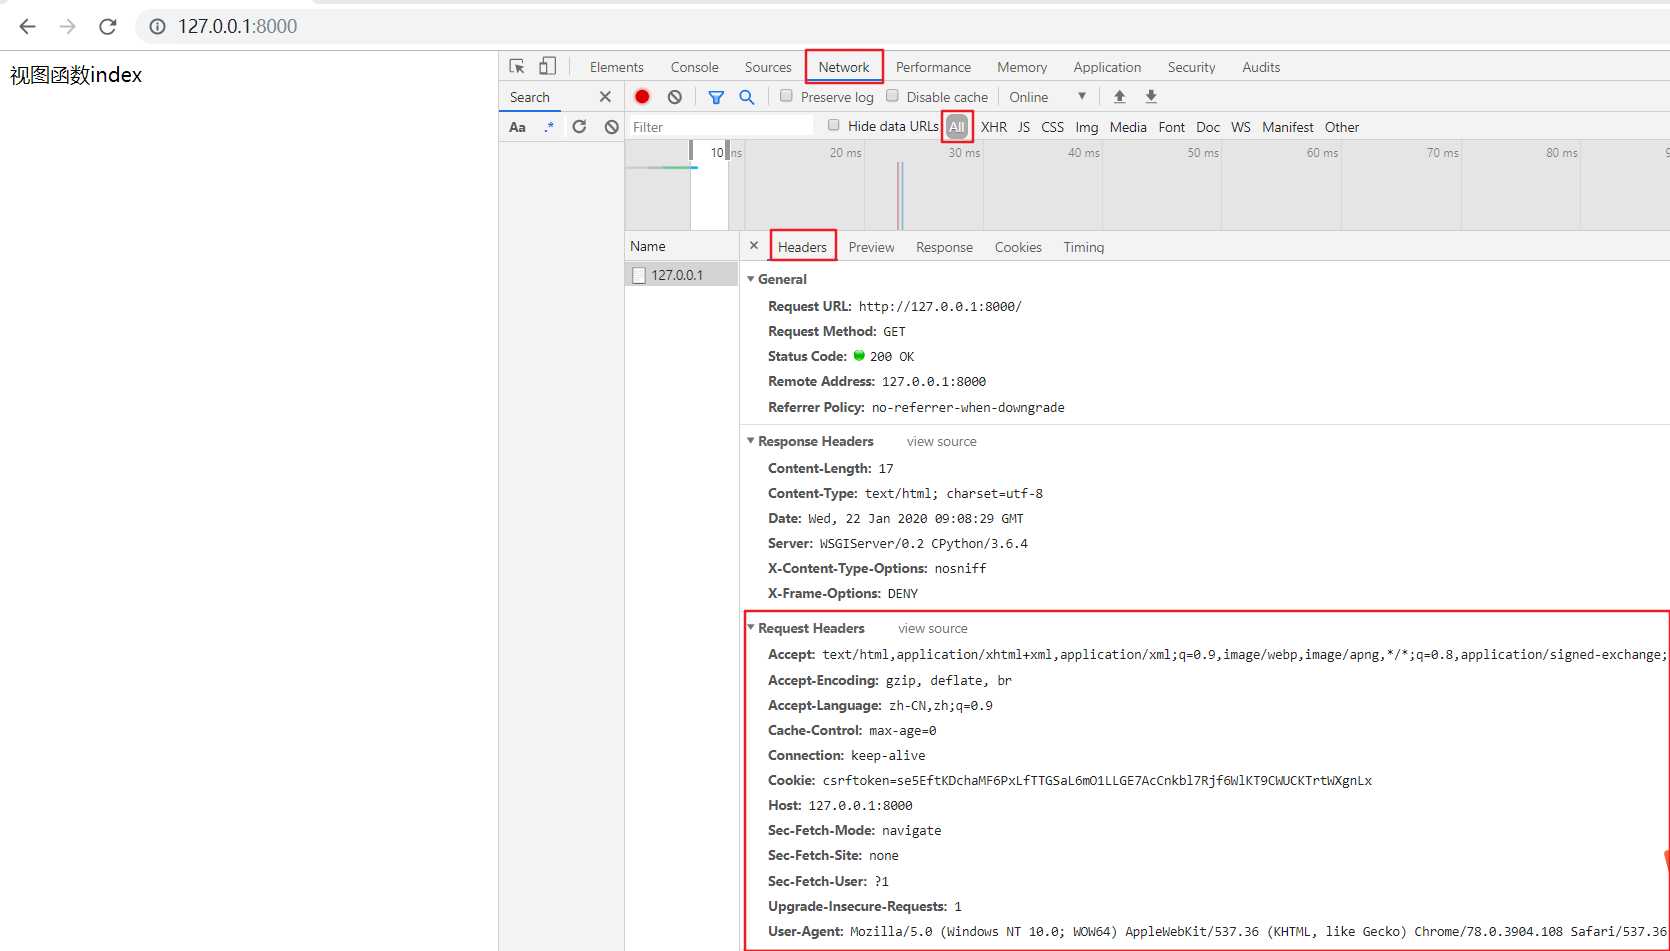Toggle the device toolbar icon
Viewport: 1670px width, 951px height.
pyautogui.click(x=547, y=66)
